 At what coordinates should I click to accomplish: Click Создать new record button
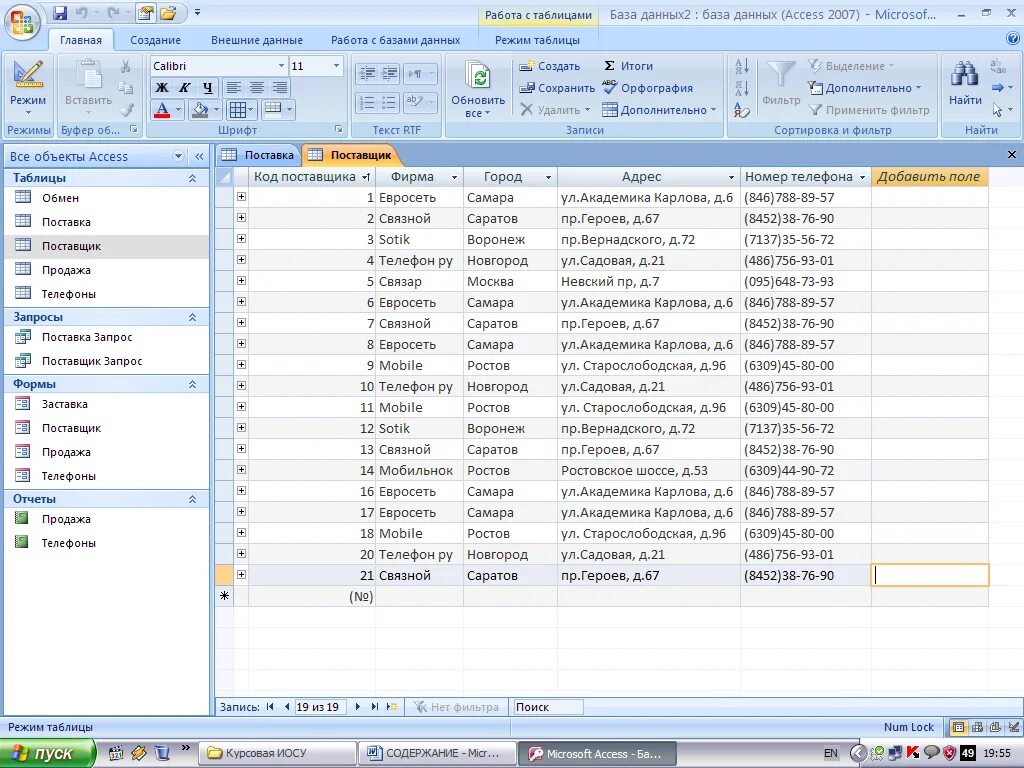(550, 66)
